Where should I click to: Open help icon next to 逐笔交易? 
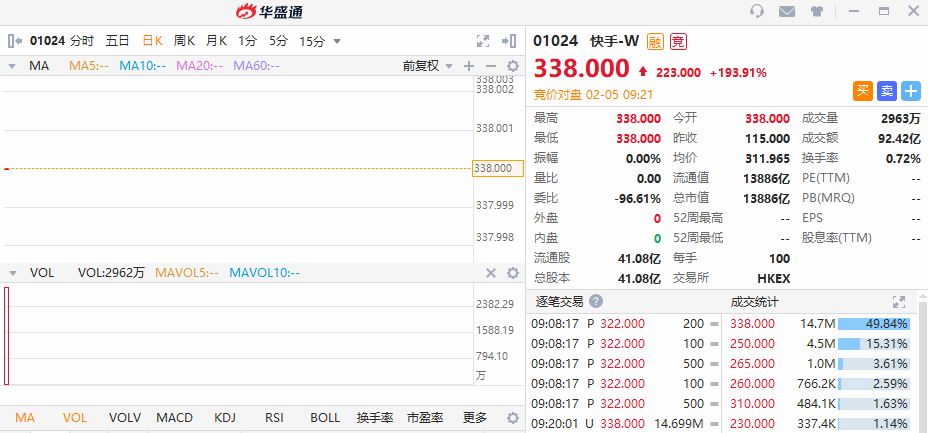point(596,302)
